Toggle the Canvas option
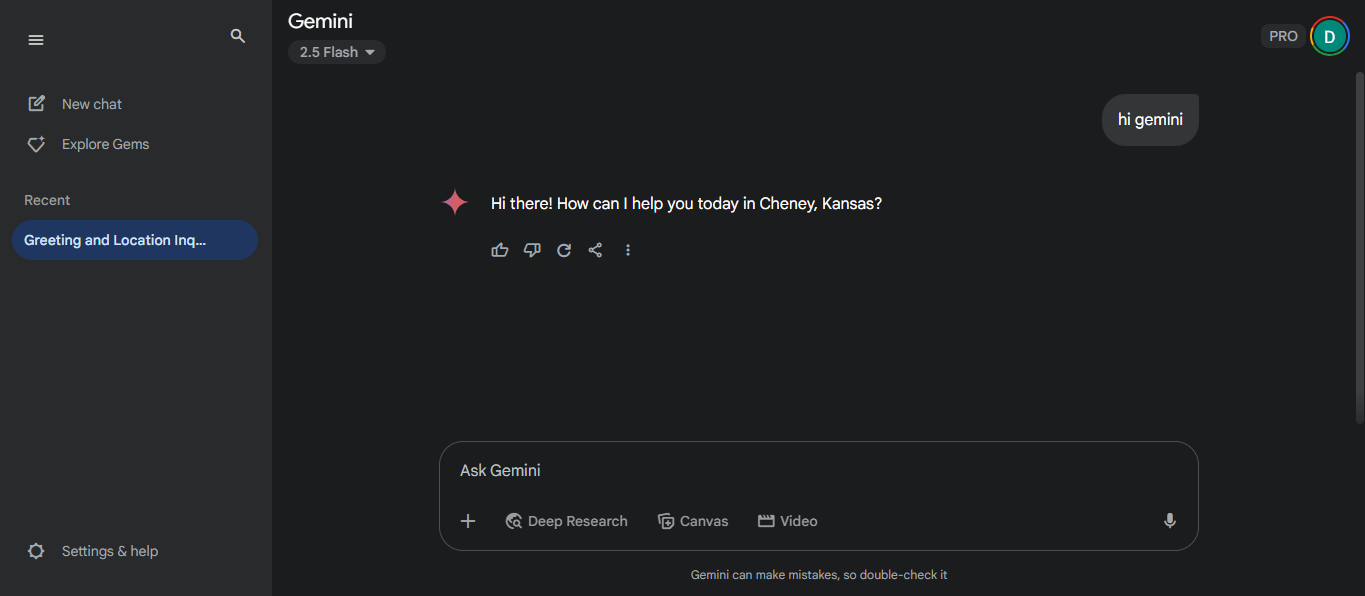This screenshot has height=596, width=1365. 693,521
